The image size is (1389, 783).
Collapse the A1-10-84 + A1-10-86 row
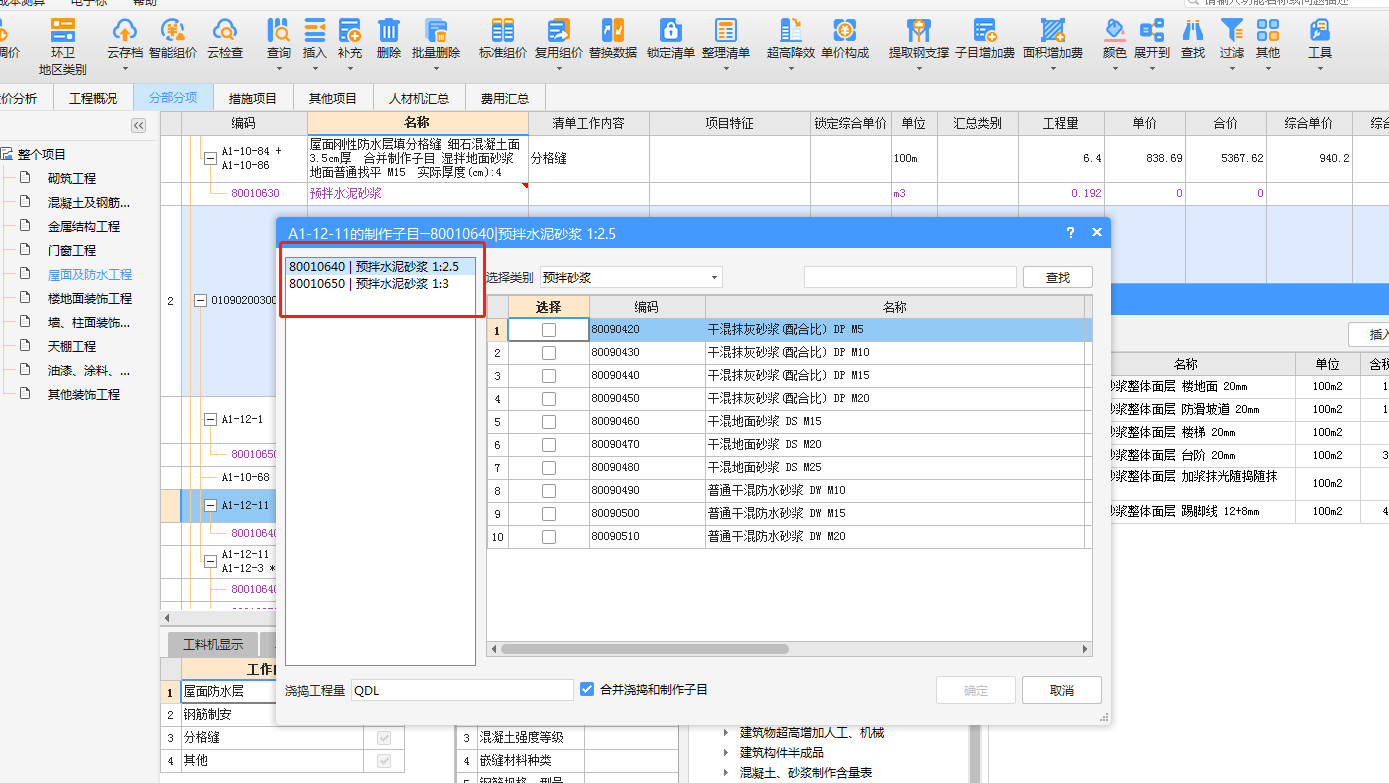tap(210, 158)
